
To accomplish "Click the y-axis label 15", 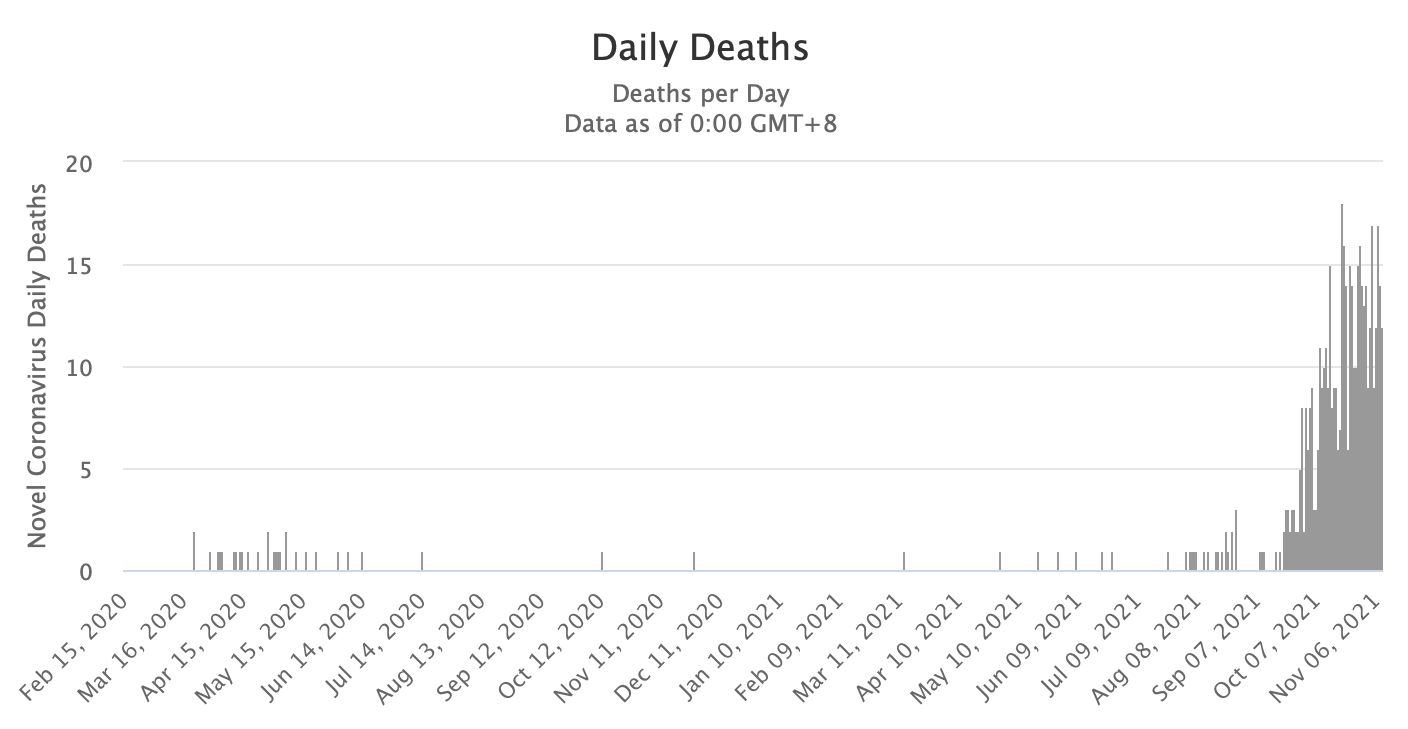I will click(80, 265).
